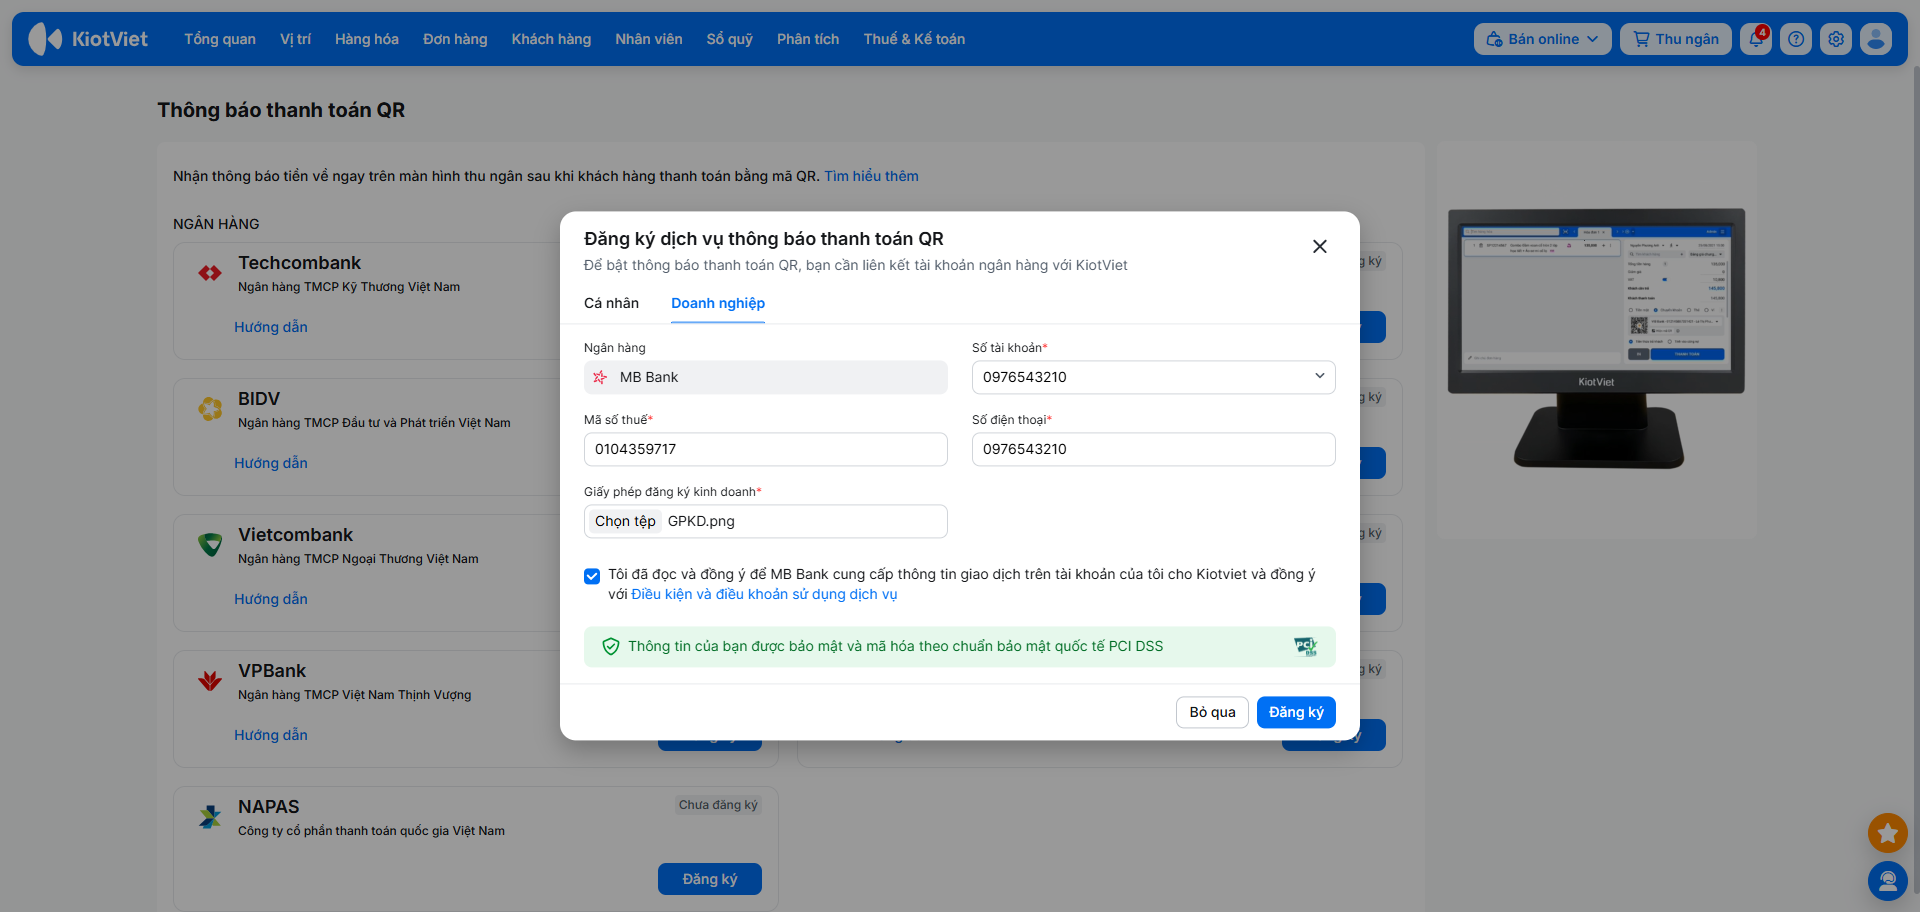Close the QR registration dialog

point(1319,246)
